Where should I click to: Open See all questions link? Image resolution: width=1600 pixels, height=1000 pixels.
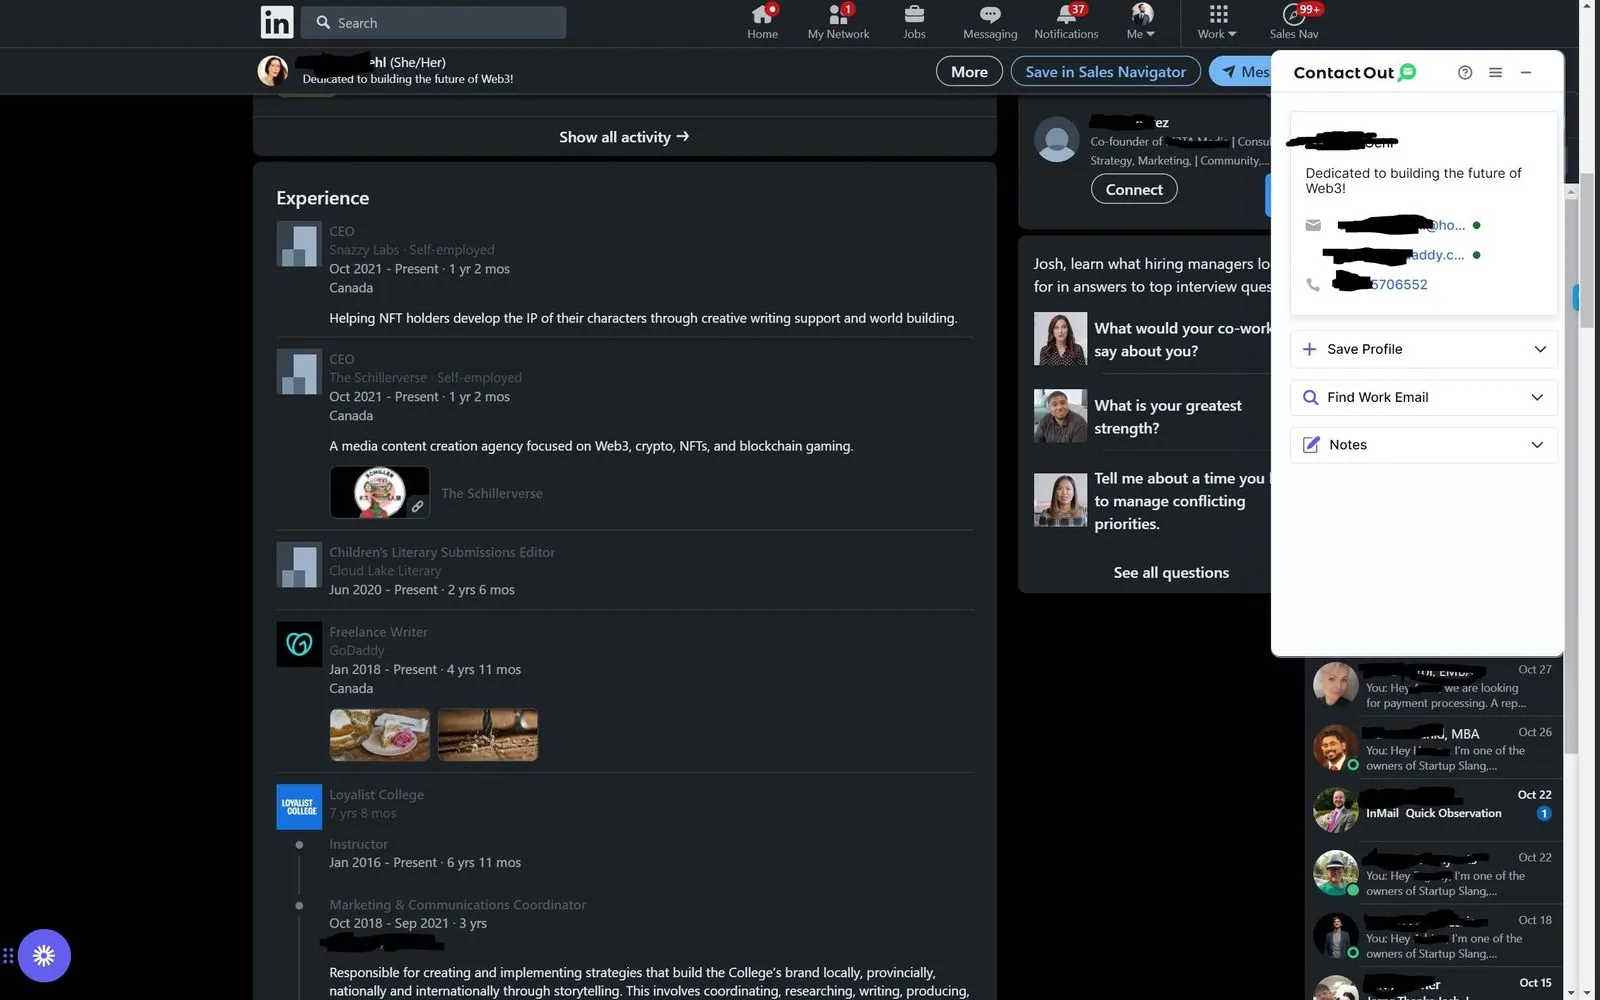pos(1171,572)
